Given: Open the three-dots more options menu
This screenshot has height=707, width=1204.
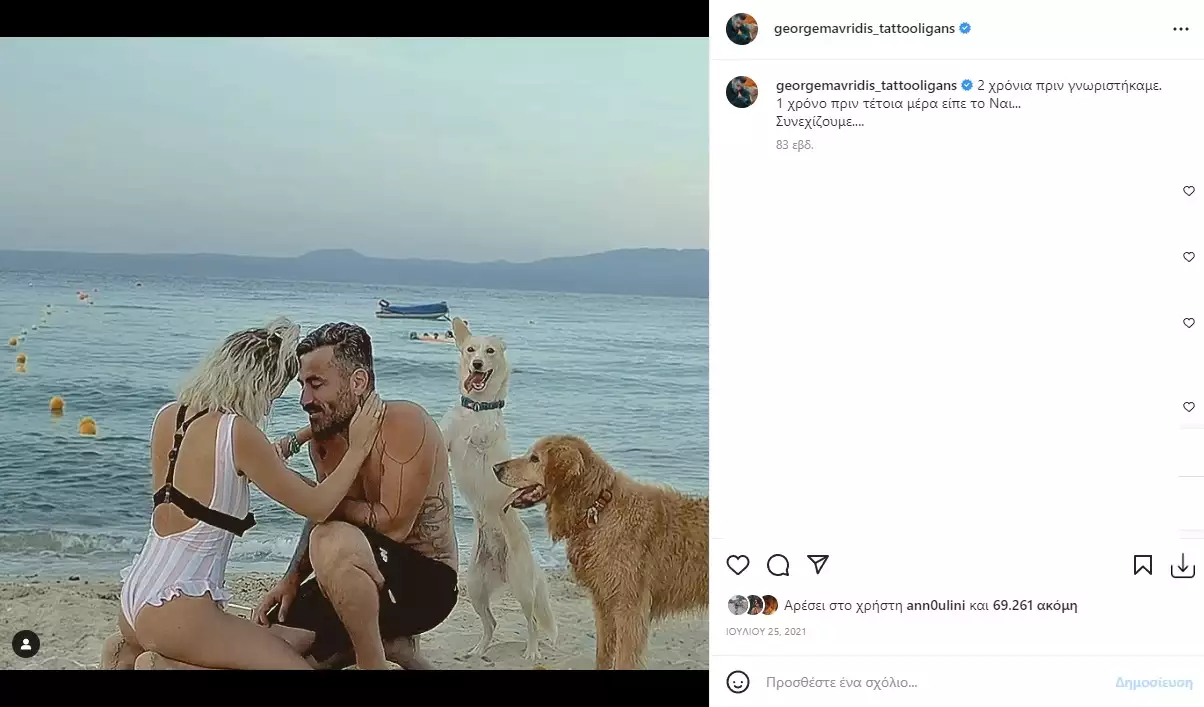Looking at the screenshot, I should [x=1181, y=29].
